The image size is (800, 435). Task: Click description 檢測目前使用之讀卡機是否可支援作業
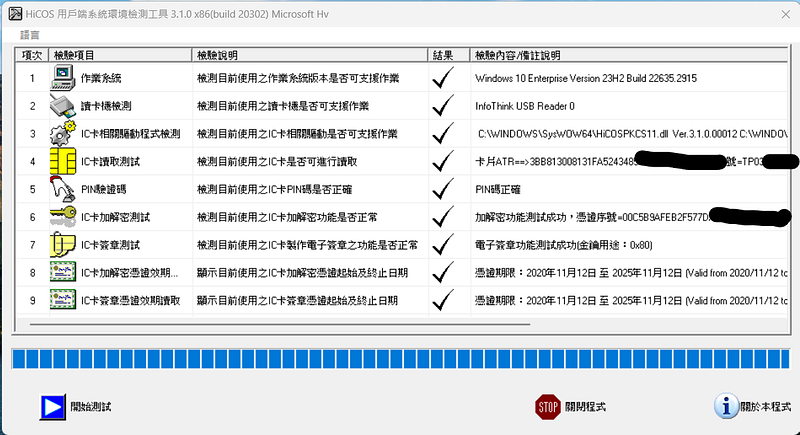tap(283, 106)
